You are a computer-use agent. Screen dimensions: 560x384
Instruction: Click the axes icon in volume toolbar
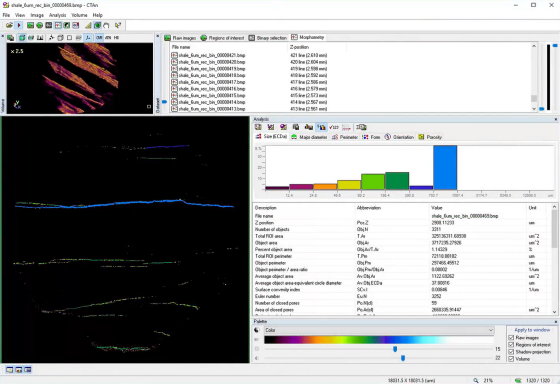(x=88, y=38)
